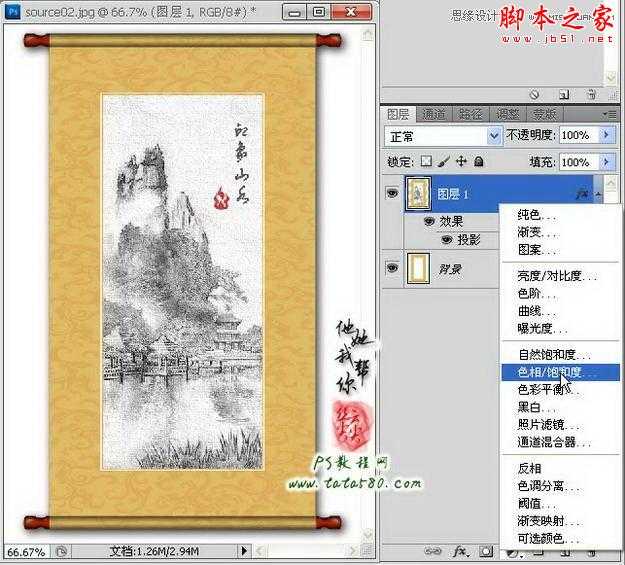Switch to the 图层 tab
625x565 pixels.
pyautogui.click(x=398, y=114)
